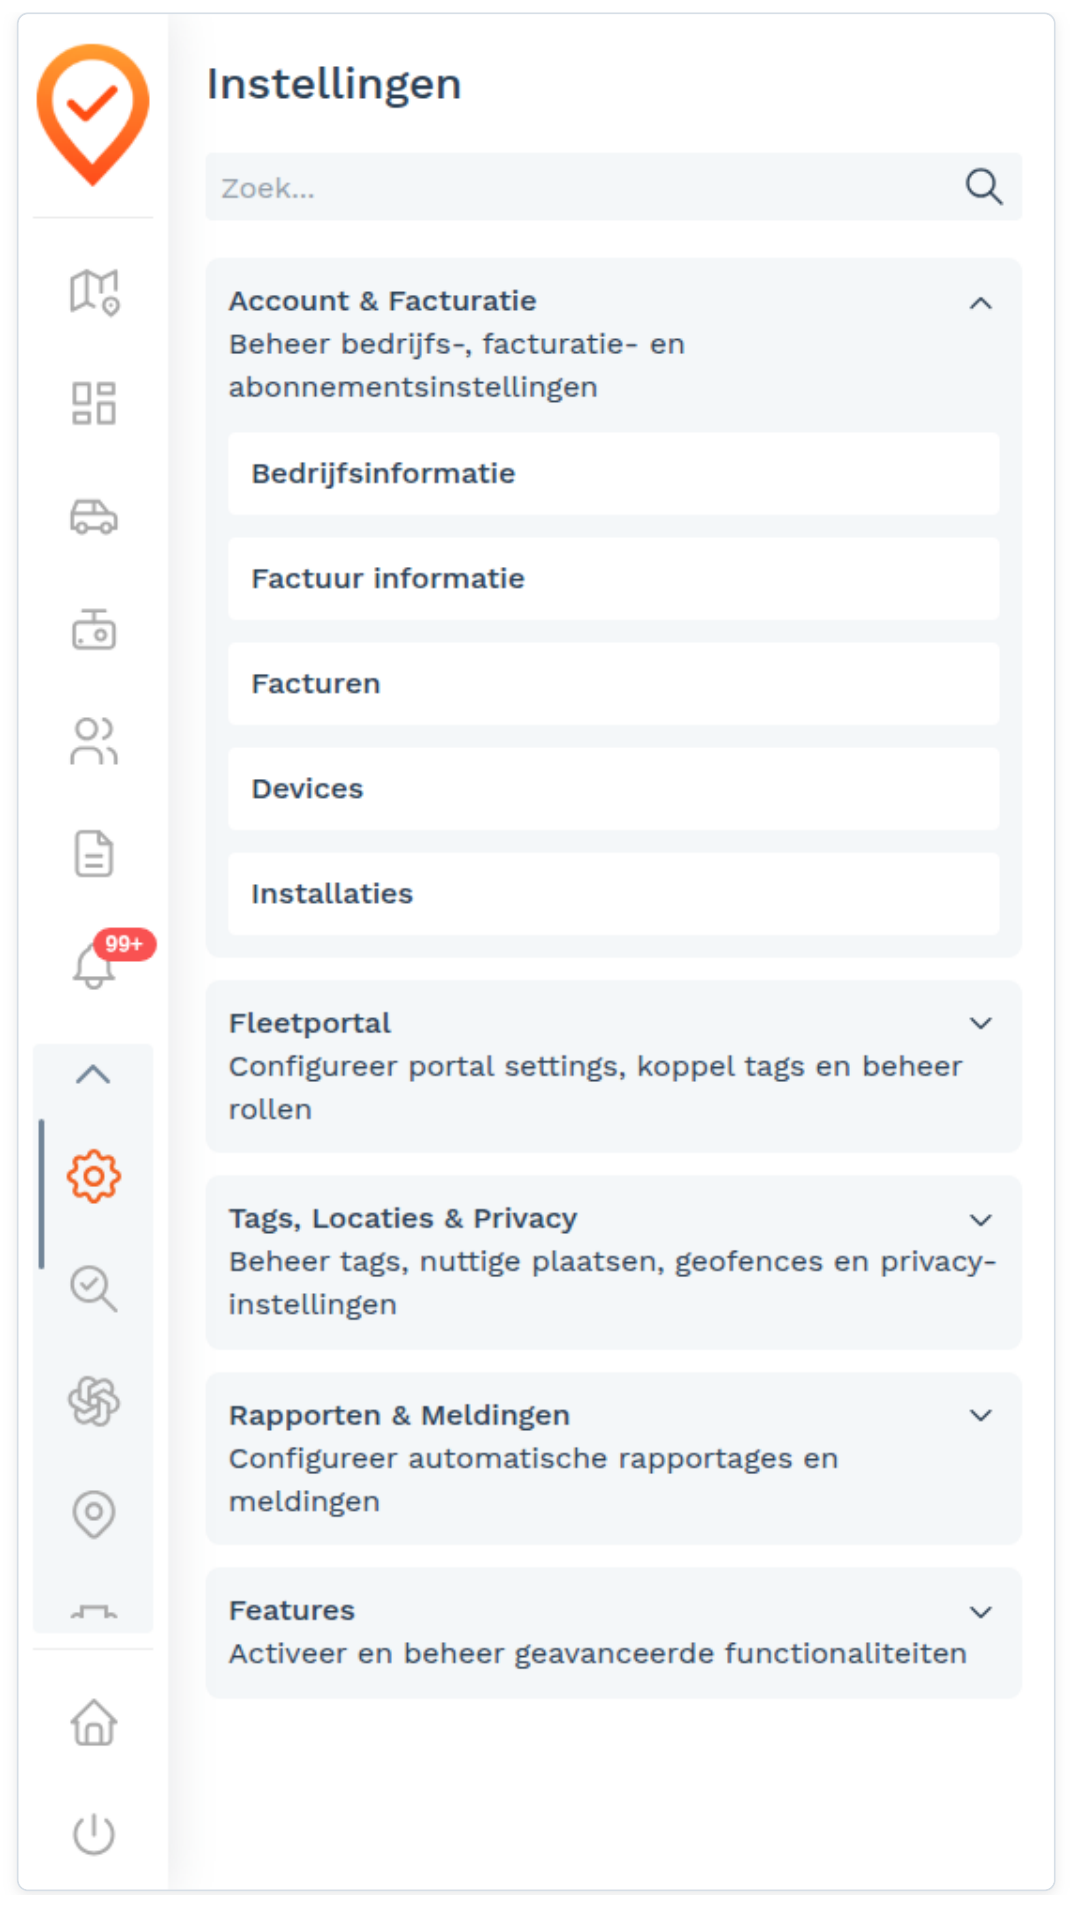Click the Rapporten & Meldingen title

399,1415
